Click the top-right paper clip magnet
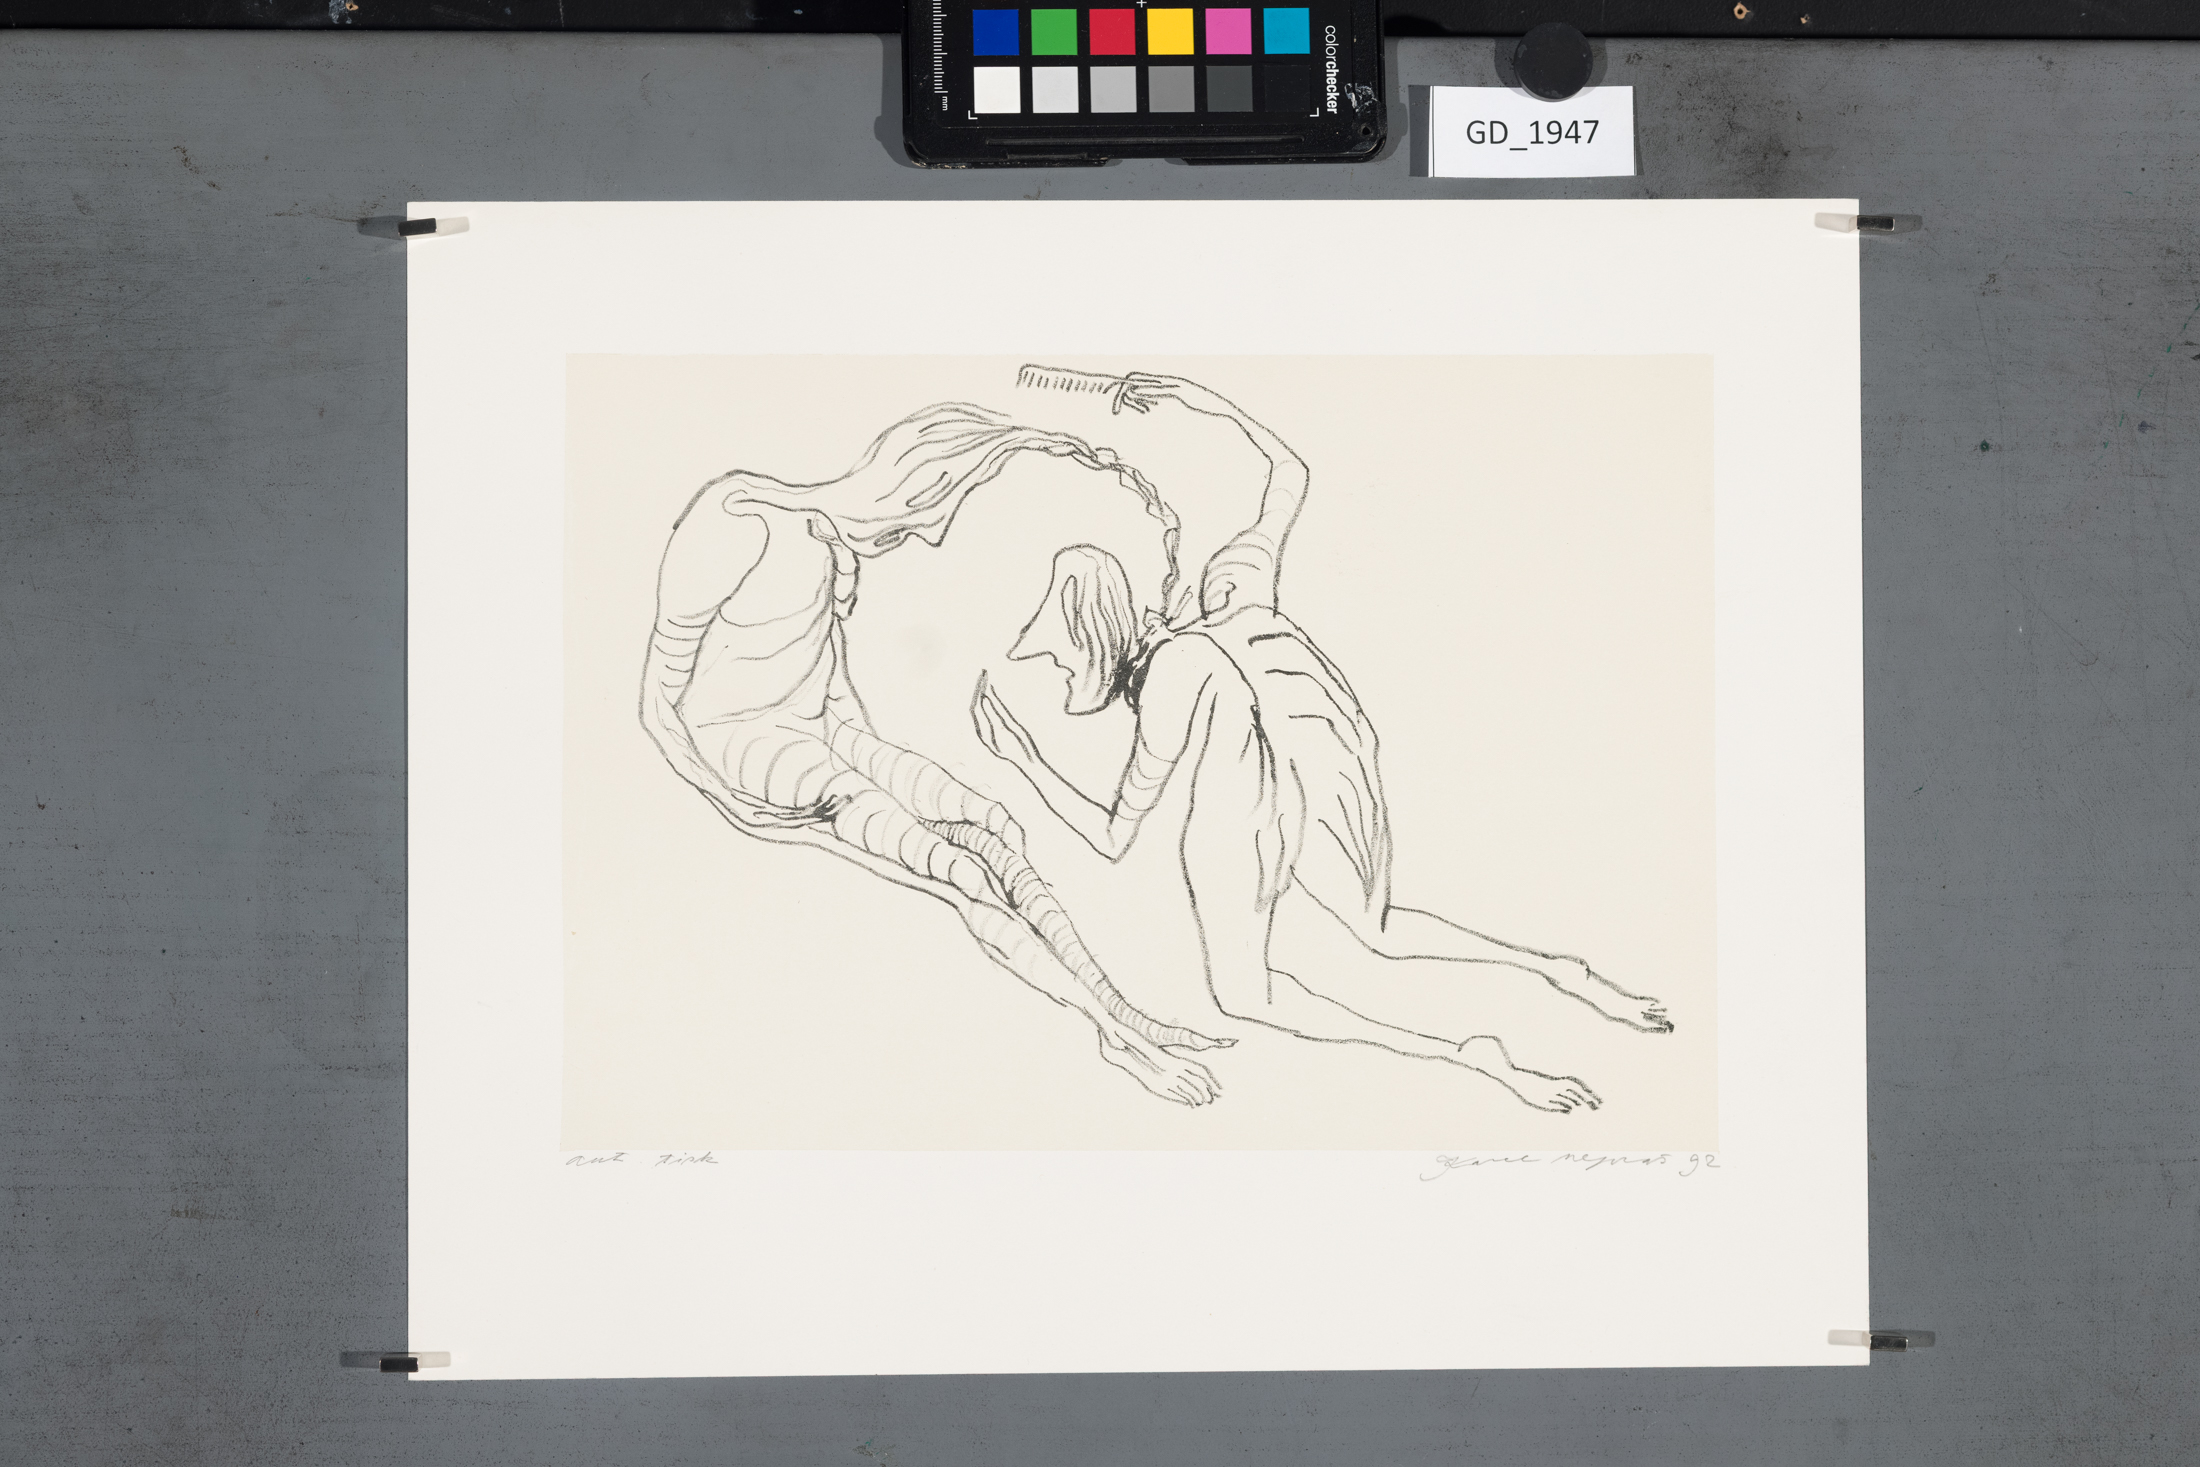This screenshot has height=1467, width=2200. (1866, 223)
